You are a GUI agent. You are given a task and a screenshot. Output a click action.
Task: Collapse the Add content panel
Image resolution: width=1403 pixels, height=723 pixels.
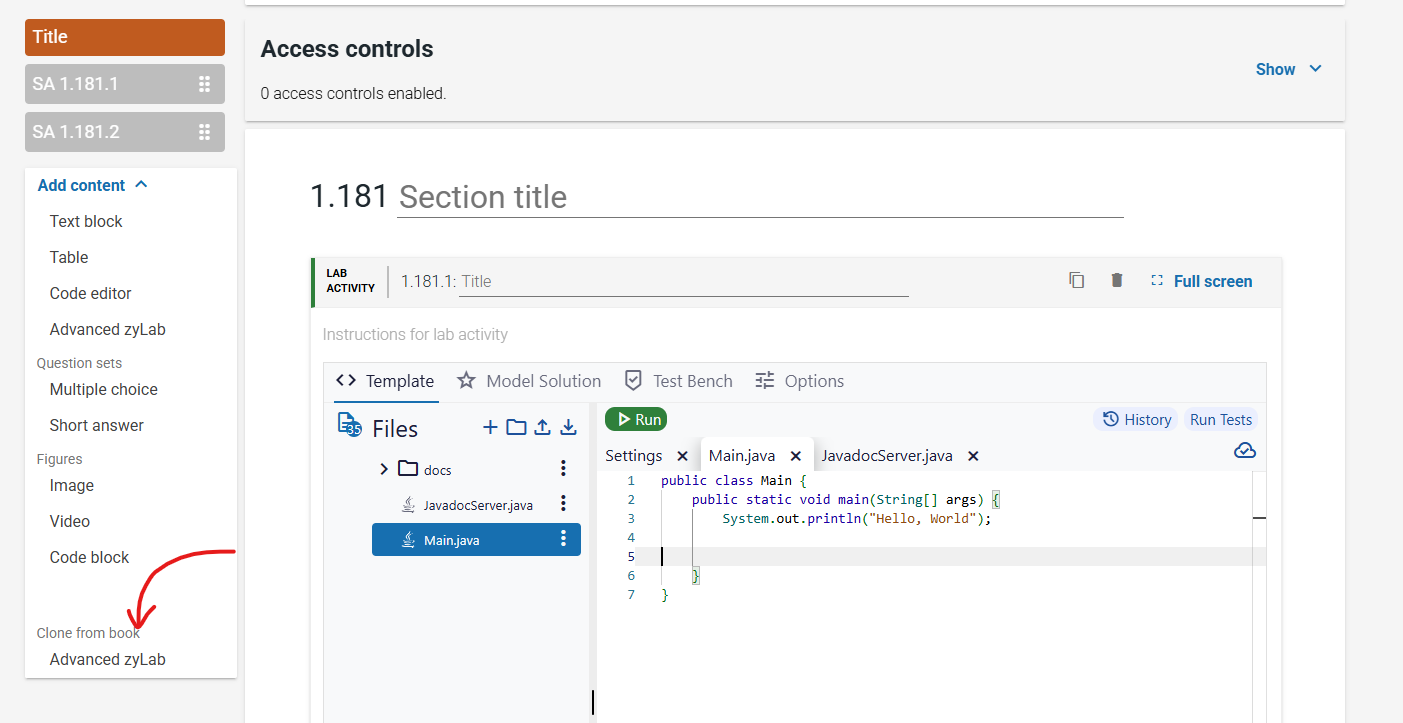coord(142,184)
